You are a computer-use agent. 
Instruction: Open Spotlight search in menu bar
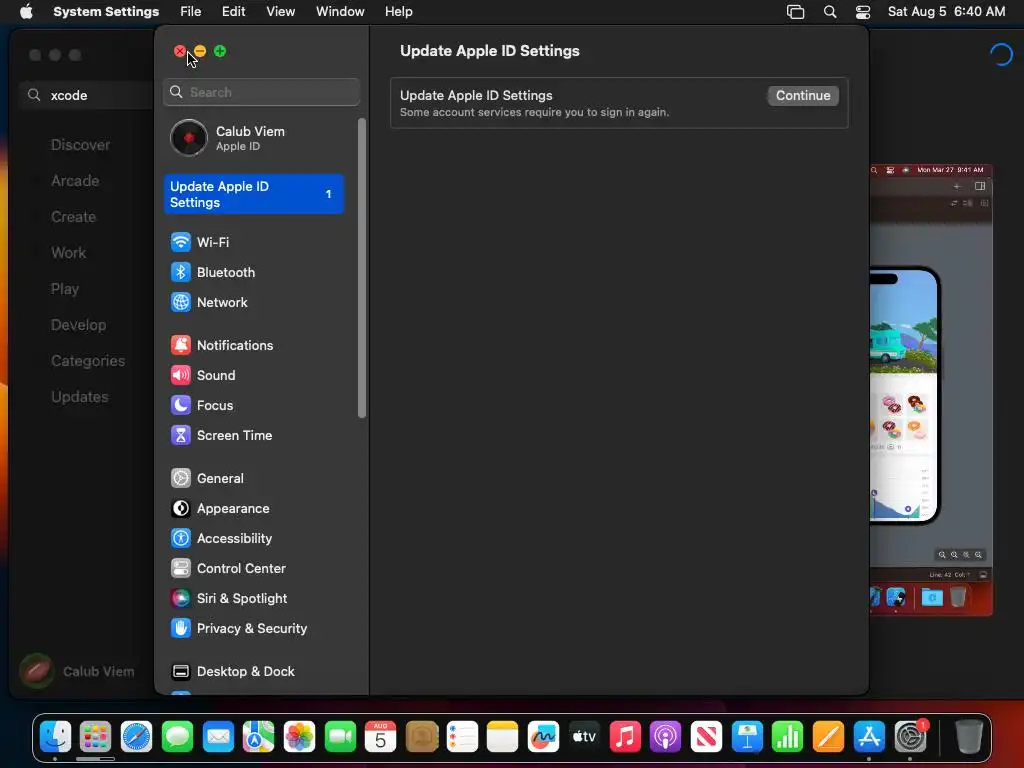[829, 12]
